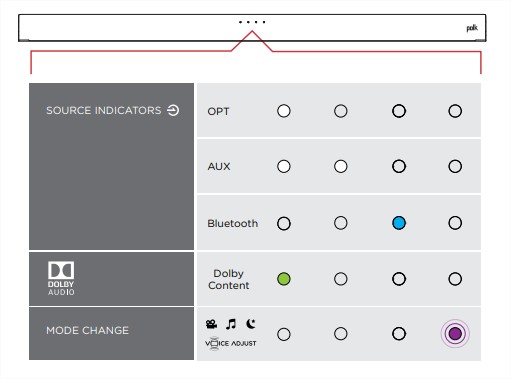Click the Dolby Content label
The width and height of the screenshot is (511, 379).
(x=229, y=279)
